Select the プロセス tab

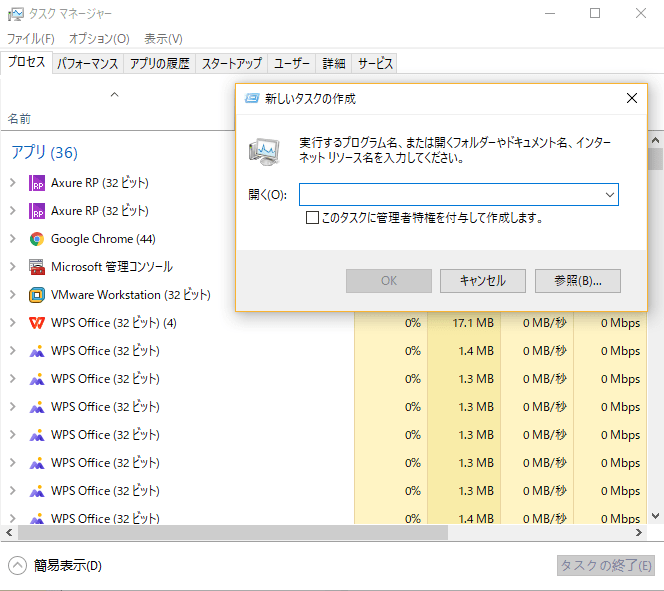pos(26,62)
